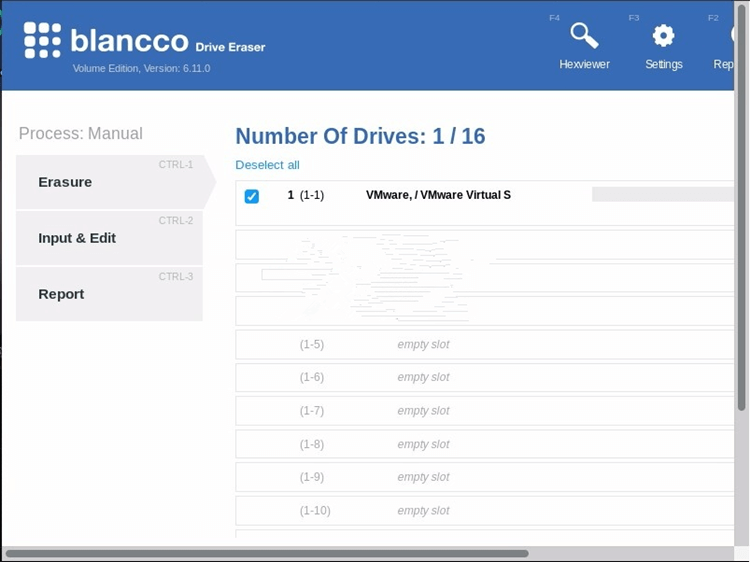Click empty slot row (1-7)
This screenshot has height=562, width=750.
(485, 411)
